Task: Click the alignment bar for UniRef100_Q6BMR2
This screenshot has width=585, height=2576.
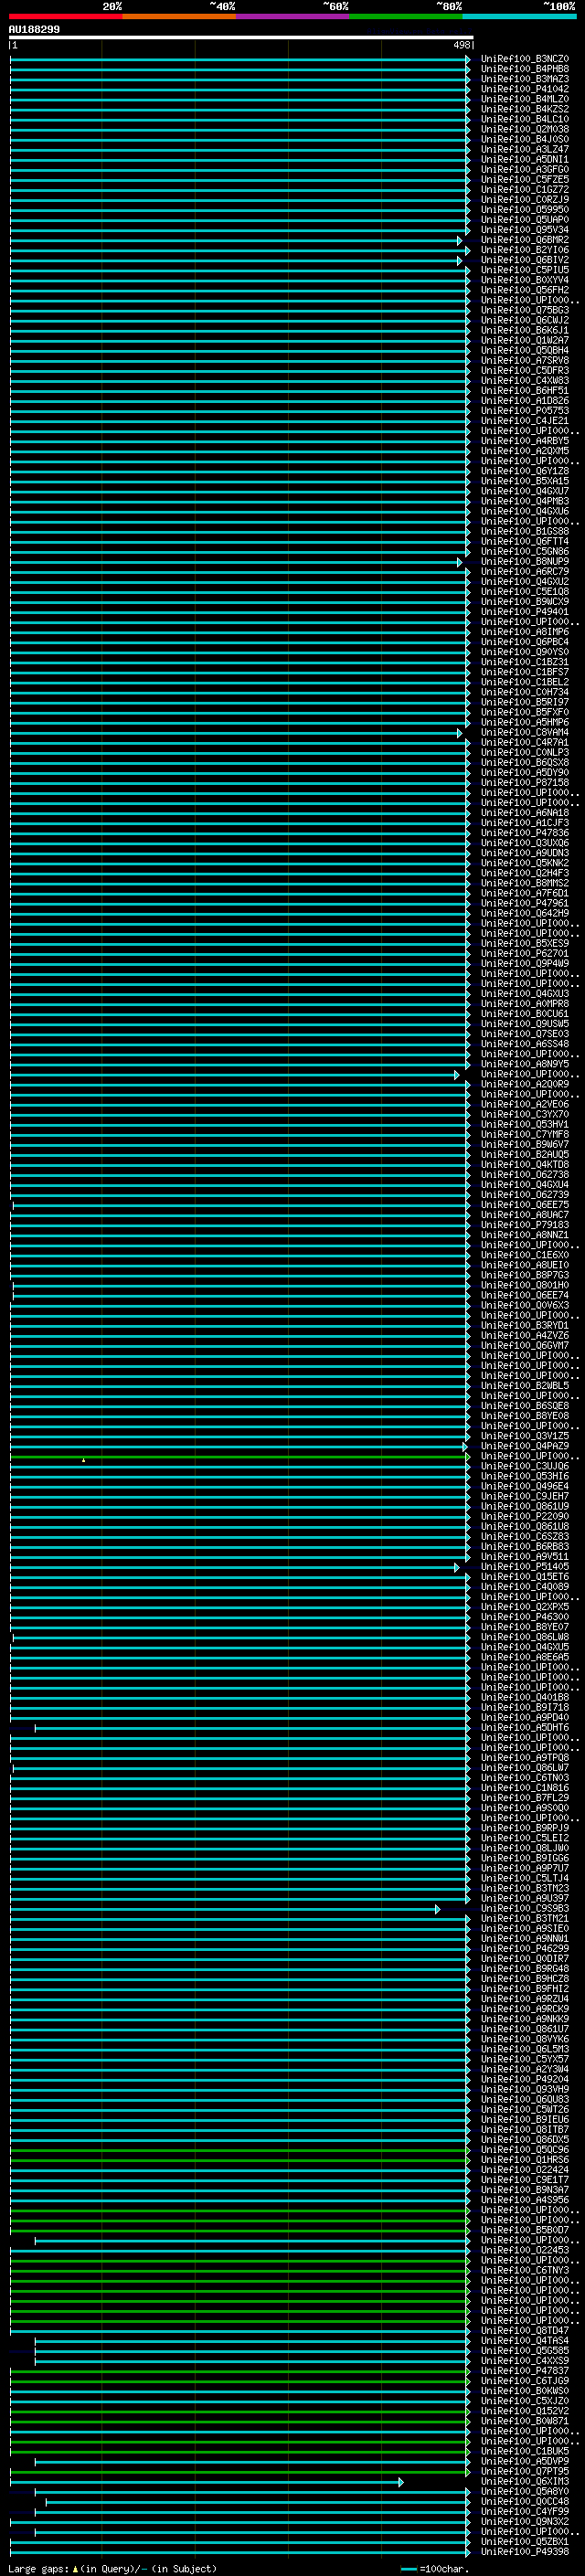Action: [236, 241]
